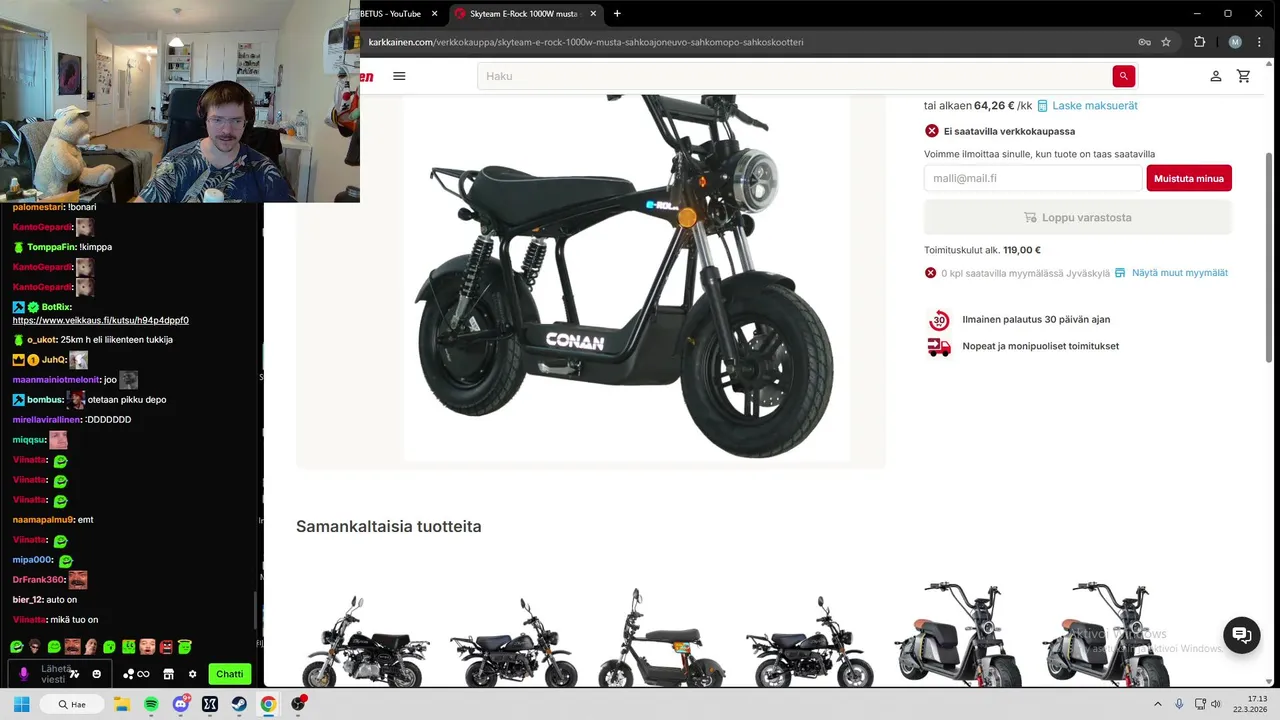This screenshot has width=1280, height=720.
Task: Click 'Nopeat ja monipuoliset toimitukset' text
Action: pos(1040,346)
